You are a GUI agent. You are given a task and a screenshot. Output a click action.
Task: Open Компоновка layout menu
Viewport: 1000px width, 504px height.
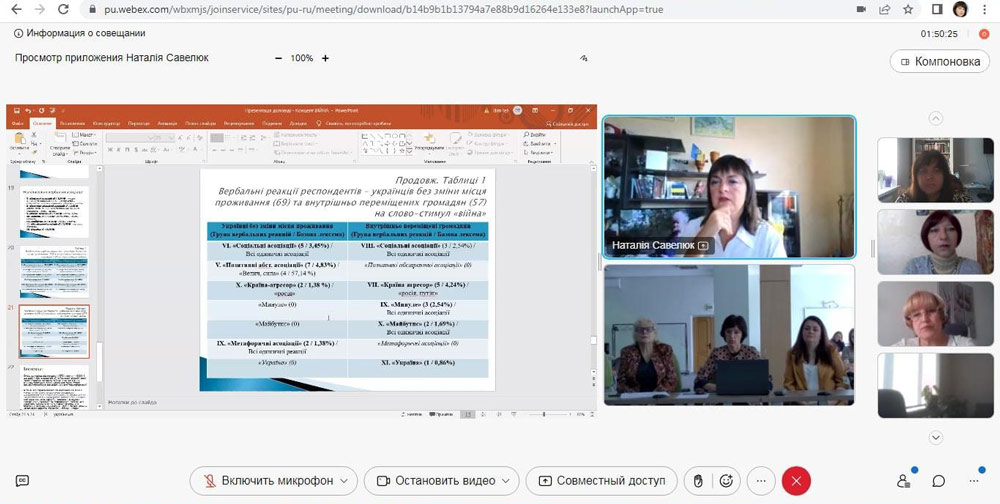(938, 61)
